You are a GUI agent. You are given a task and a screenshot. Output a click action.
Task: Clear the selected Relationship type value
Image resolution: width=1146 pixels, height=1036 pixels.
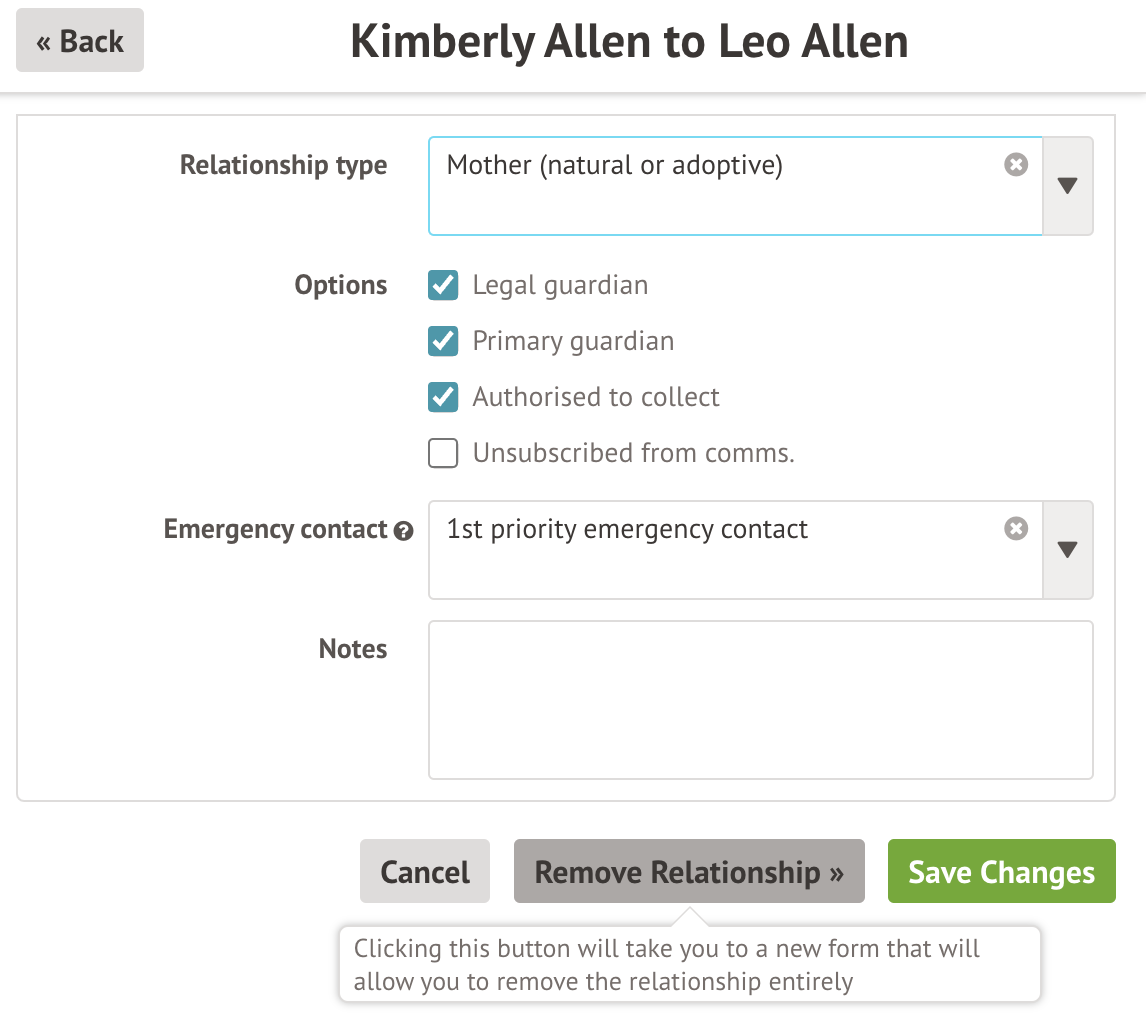[x=1016, y=165]
